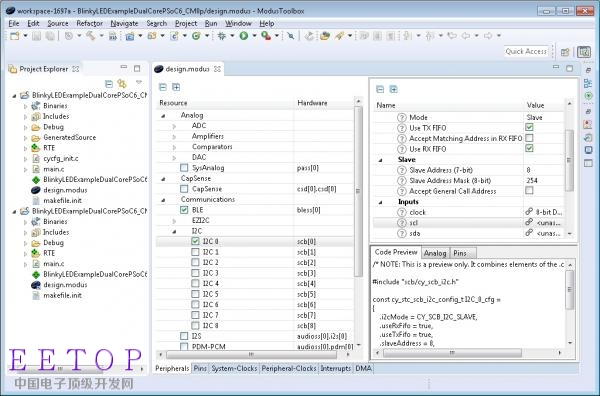Click the Quick Access search field
The height and width of the screenshot is (396, 600).
[526, 51]
